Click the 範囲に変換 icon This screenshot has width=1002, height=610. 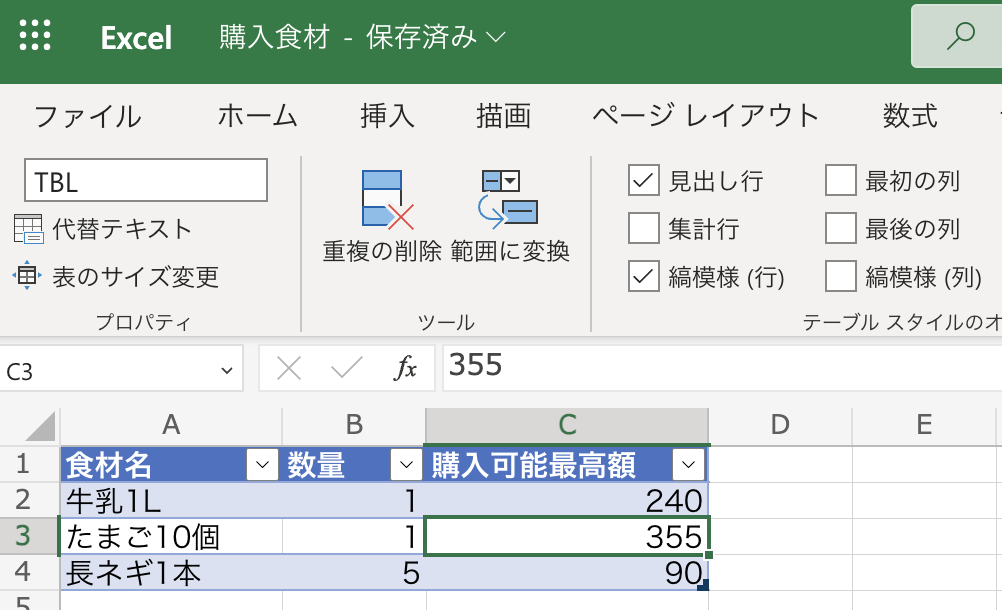pos(508,199)
